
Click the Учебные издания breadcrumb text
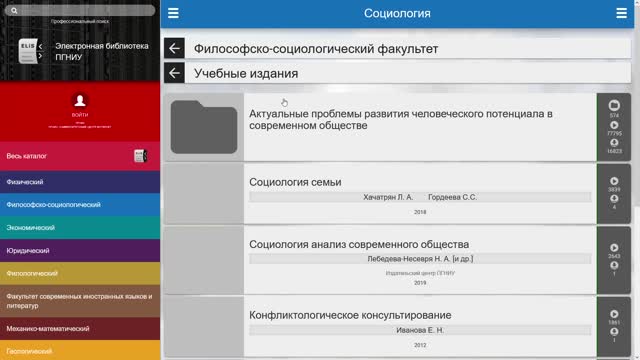point(246,73)
